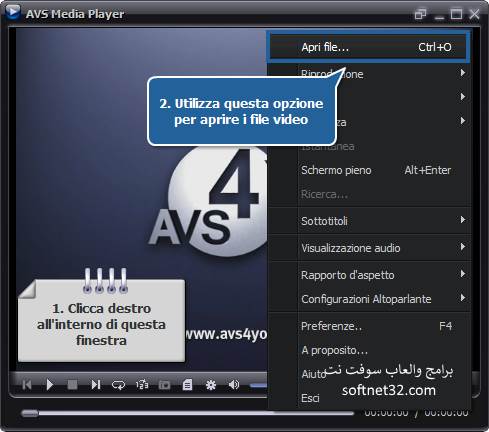Expand the Riproduzione submenu arrow
Image resolution: width=489 pixels, height=432 pixels.
coord(463,73)
